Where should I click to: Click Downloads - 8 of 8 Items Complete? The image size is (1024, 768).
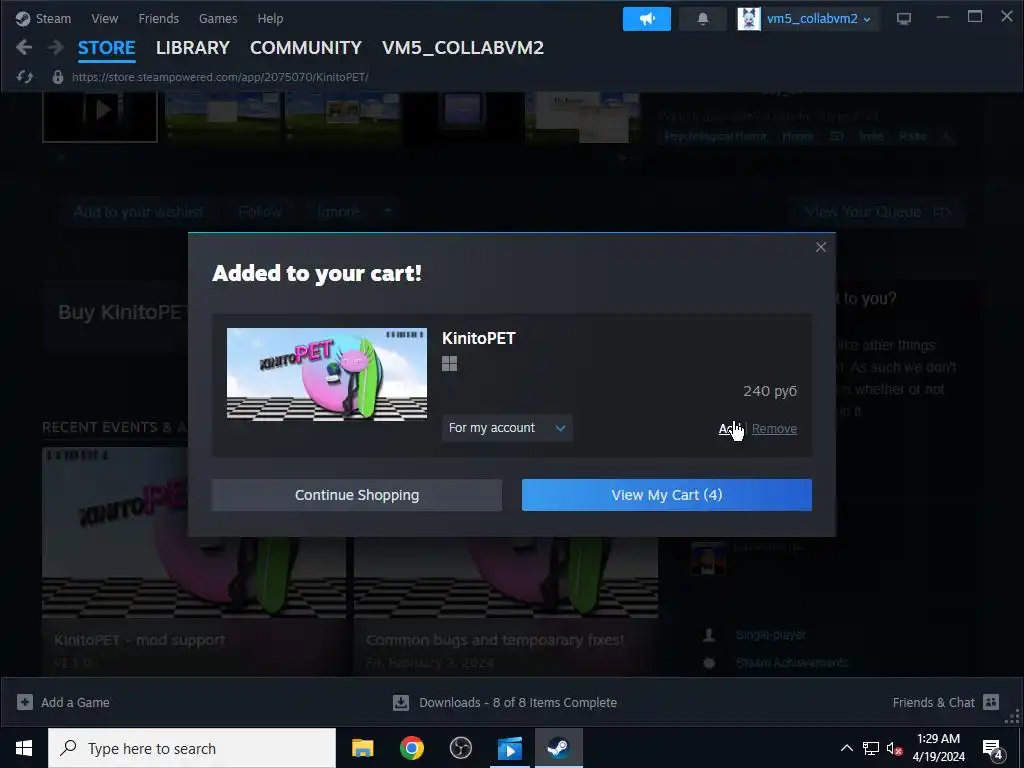[x=518, y=703]
